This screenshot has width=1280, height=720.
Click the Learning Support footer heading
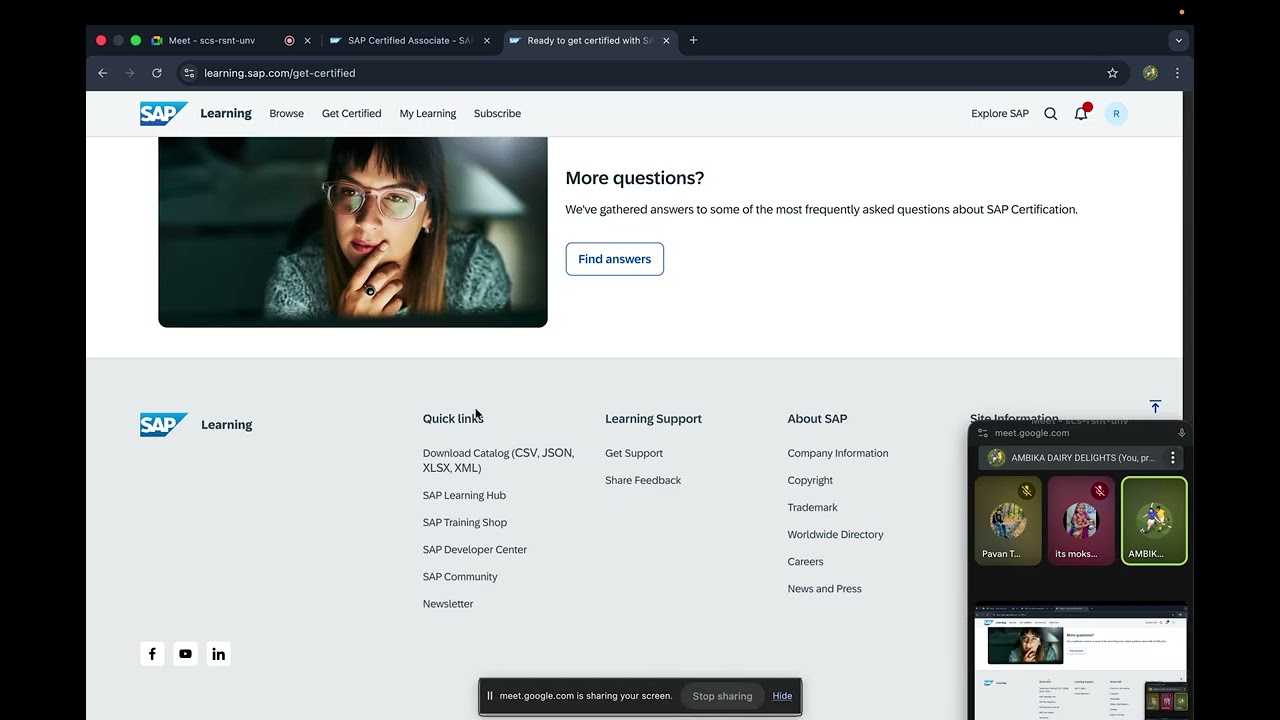[653, 419]
